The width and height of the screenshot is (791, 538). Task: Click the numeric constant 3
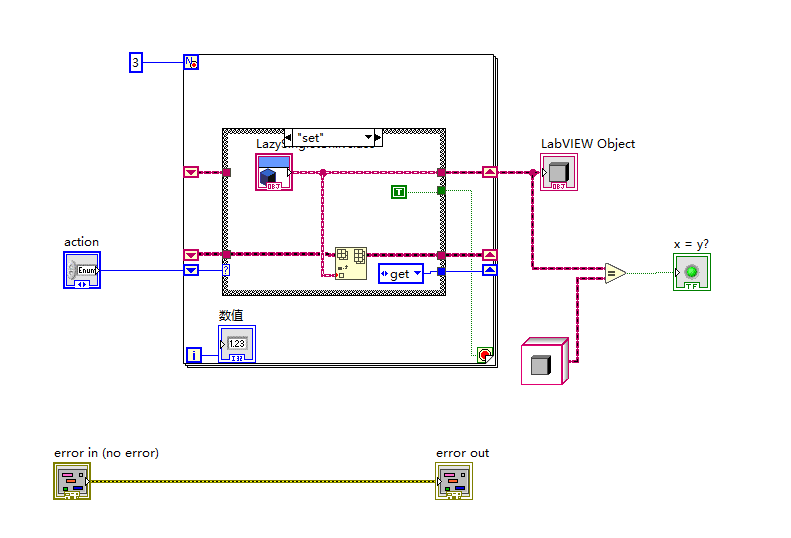136,63
